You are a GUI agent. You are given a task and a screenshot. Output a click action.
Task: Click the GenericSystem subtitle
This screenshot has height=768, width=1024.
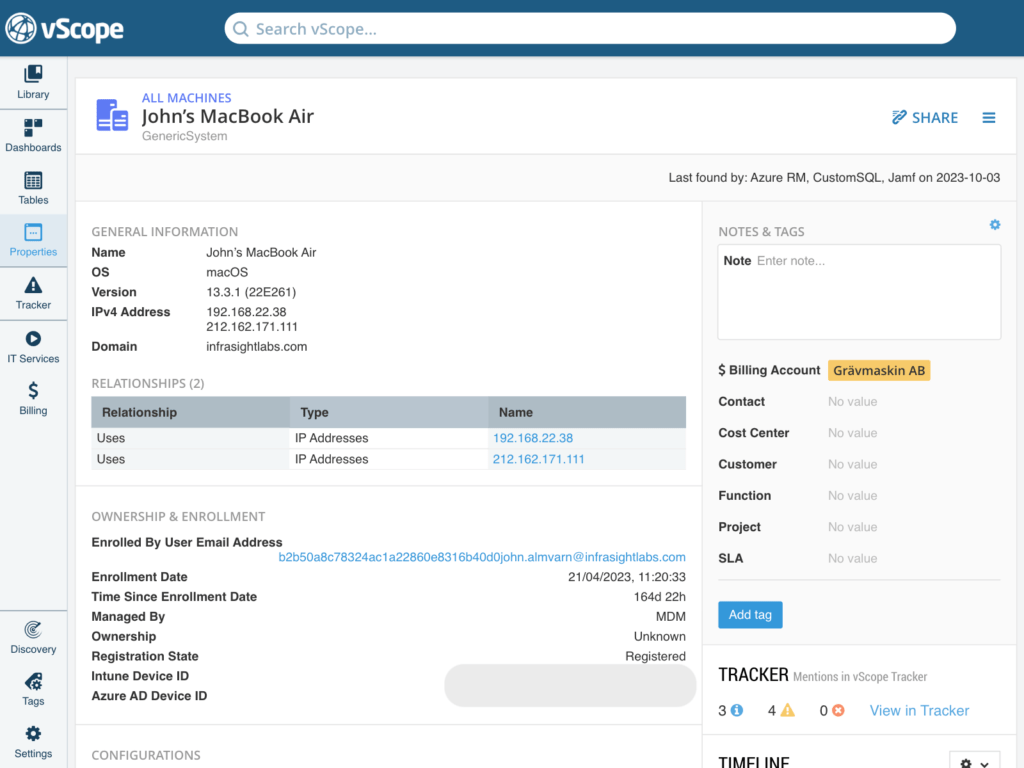click(x=185, y=136)
